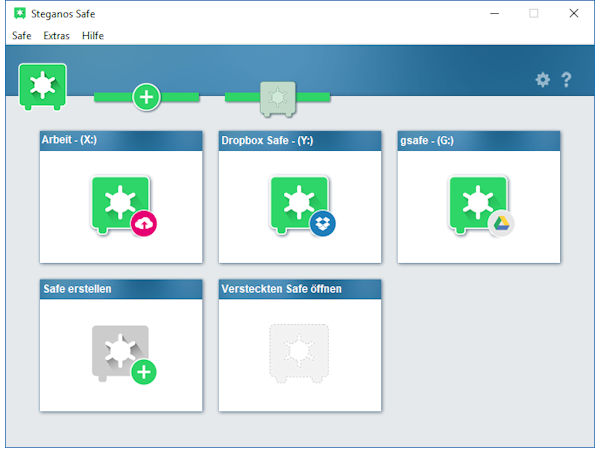Click the green plus badge on gray safe
Viewport: 600px width, 453px height.
point(144,372)
